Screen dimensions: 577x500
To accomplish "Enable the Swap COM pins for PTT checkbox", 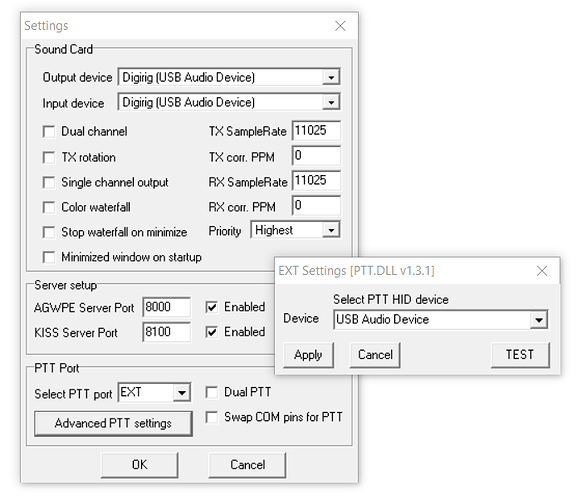I will click(x=212, y=418).
